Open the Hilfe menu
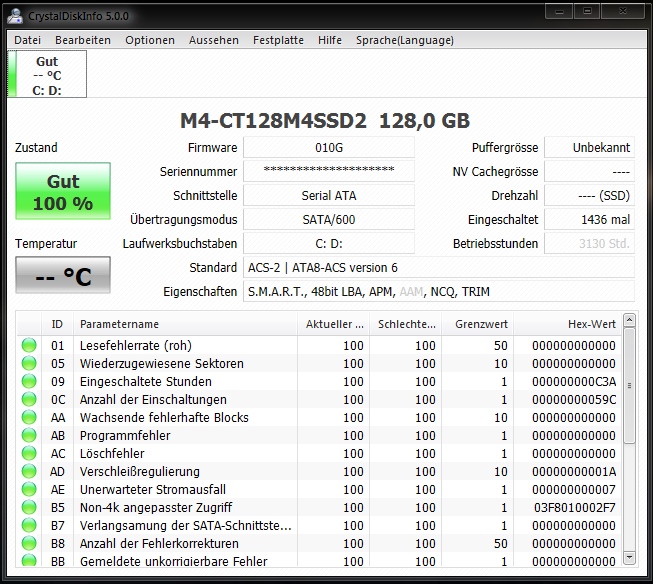The image size is (653, 584). (330, 40)
